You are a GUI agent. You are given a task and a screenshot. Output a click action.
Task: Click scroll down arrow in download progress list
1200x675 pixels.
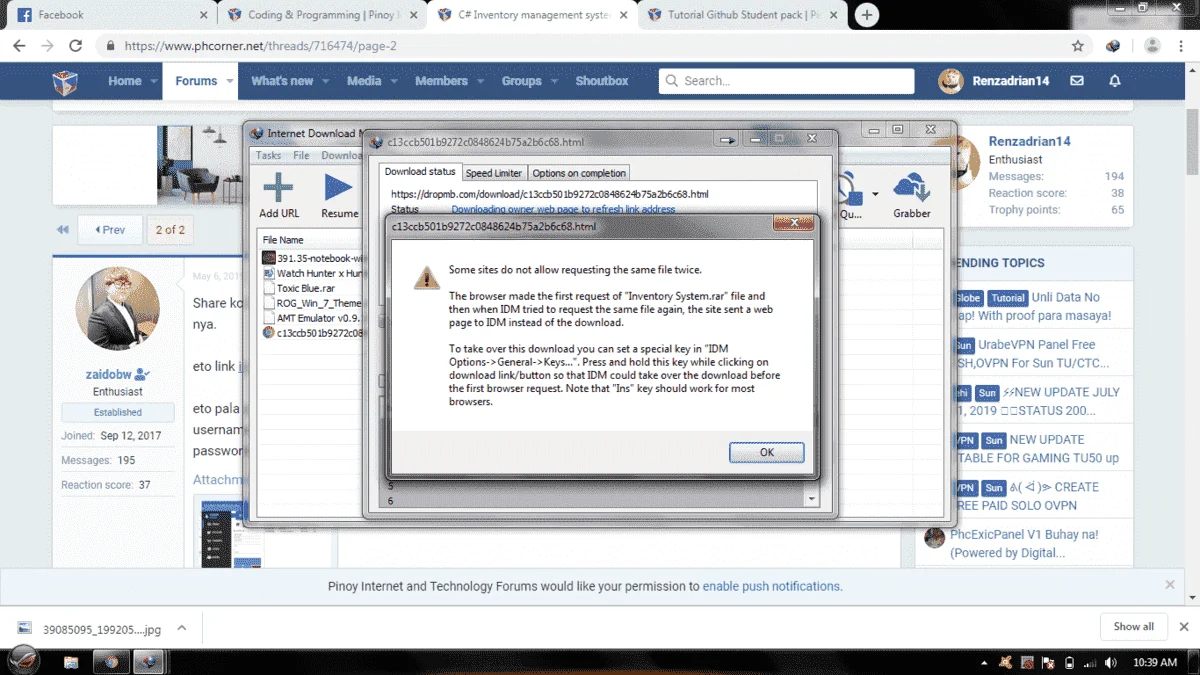(811, 499)
